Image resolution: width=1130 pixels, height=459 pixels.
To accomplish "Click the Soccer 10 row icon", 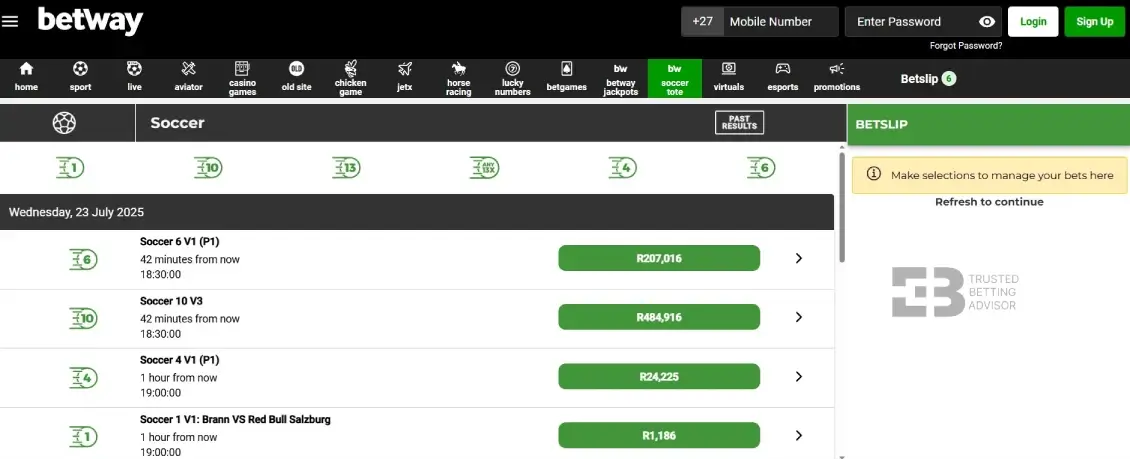I will [x=84, y=318].
